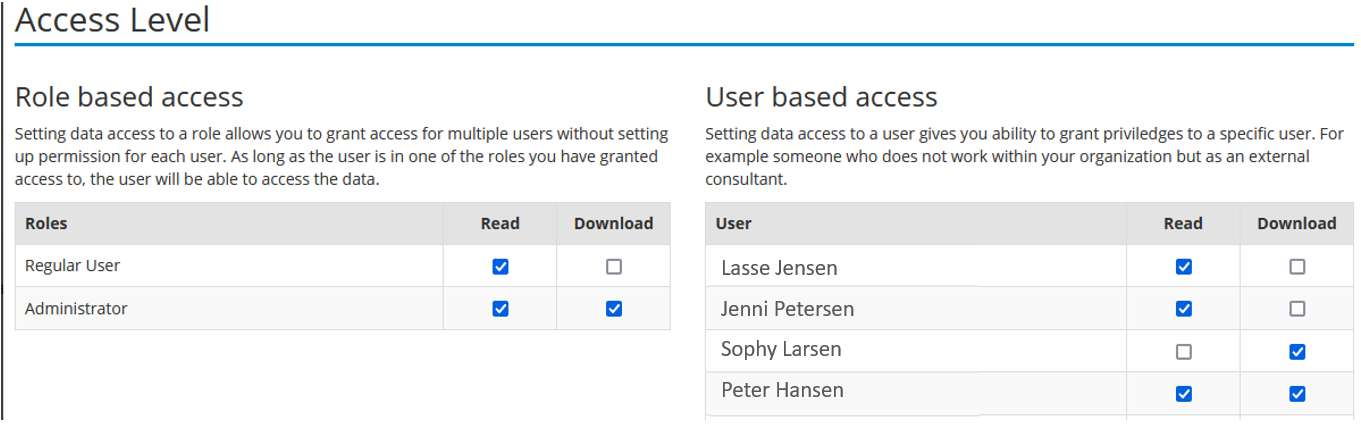Screen dimensions: 1361x427
Task: Disable Download for Peter Hansen
Action: (1297, 394)
